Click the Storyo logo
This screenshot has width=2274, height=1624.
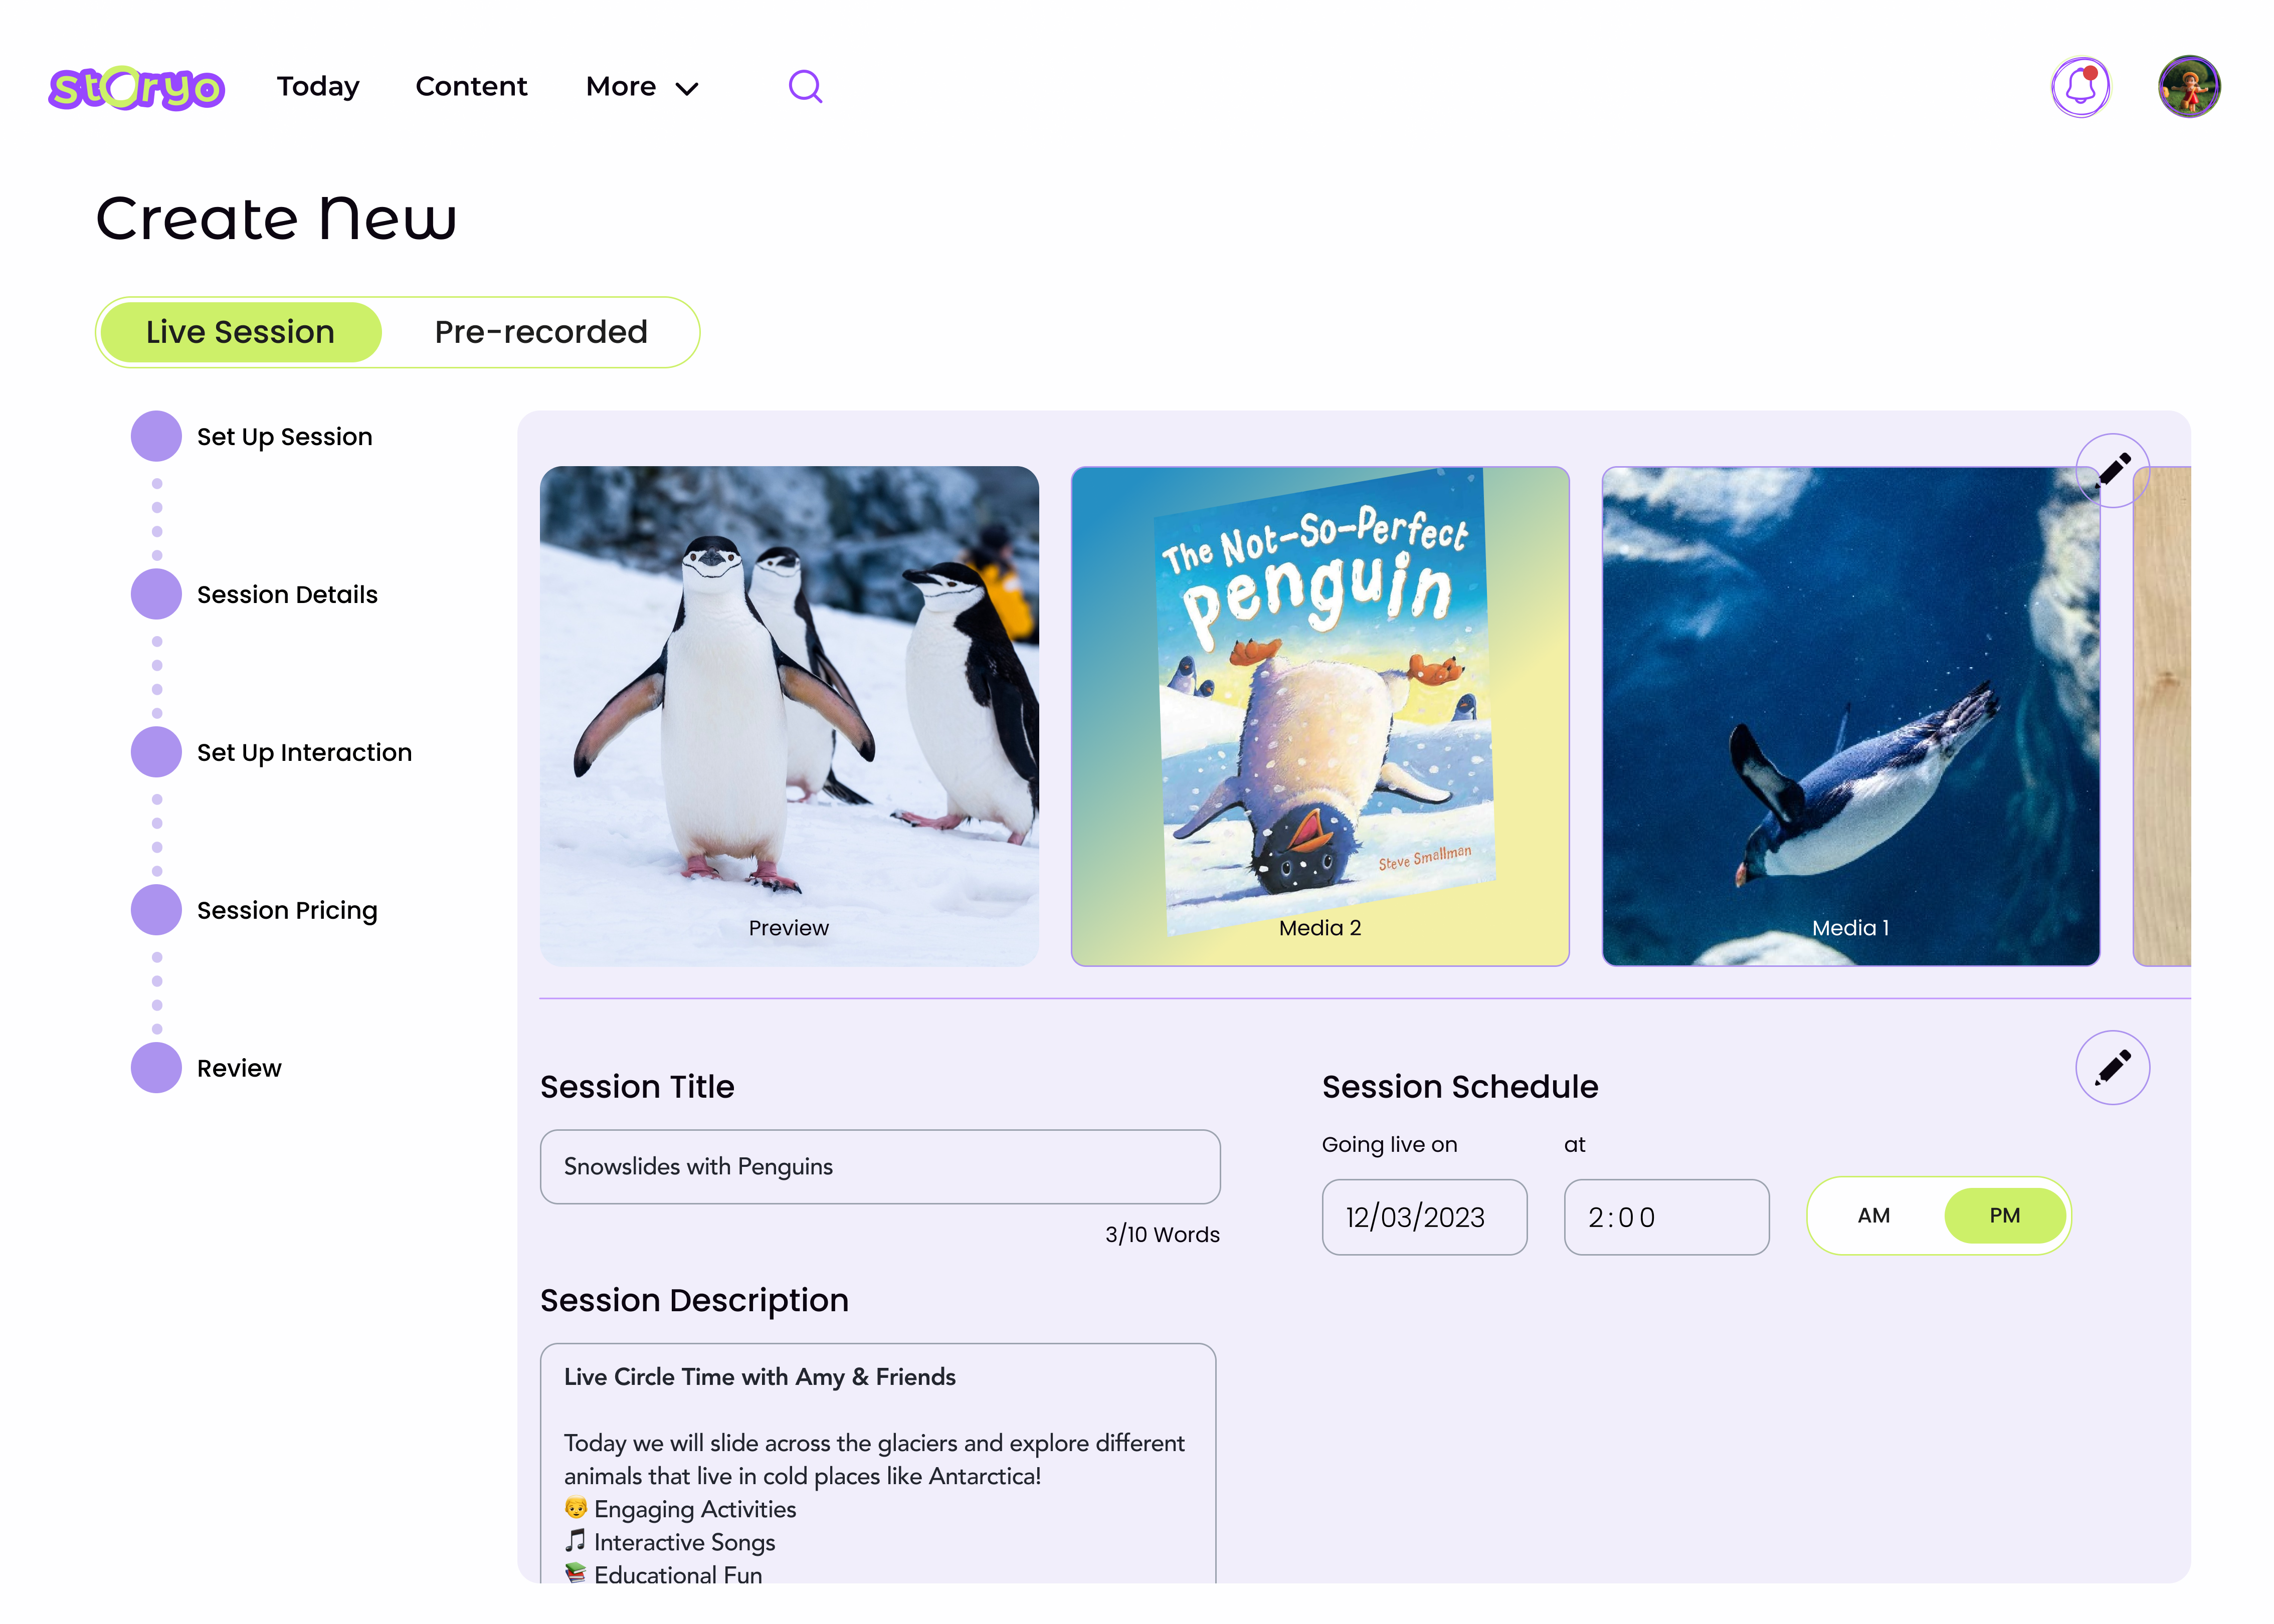pyautogui.click(x=137, y=88)
